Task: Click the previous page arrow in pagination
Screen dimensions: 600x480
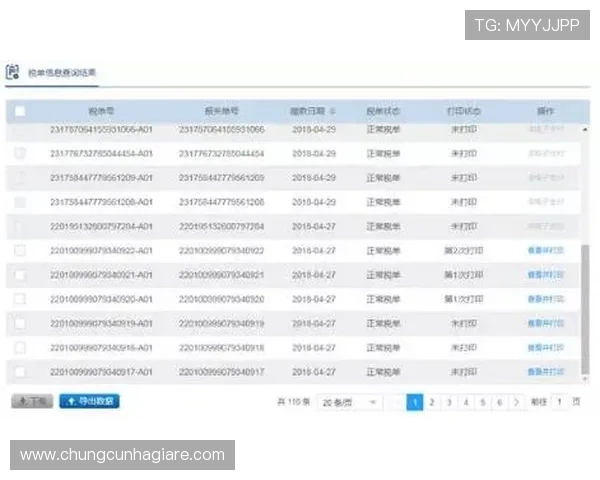Action: [397, 402]
